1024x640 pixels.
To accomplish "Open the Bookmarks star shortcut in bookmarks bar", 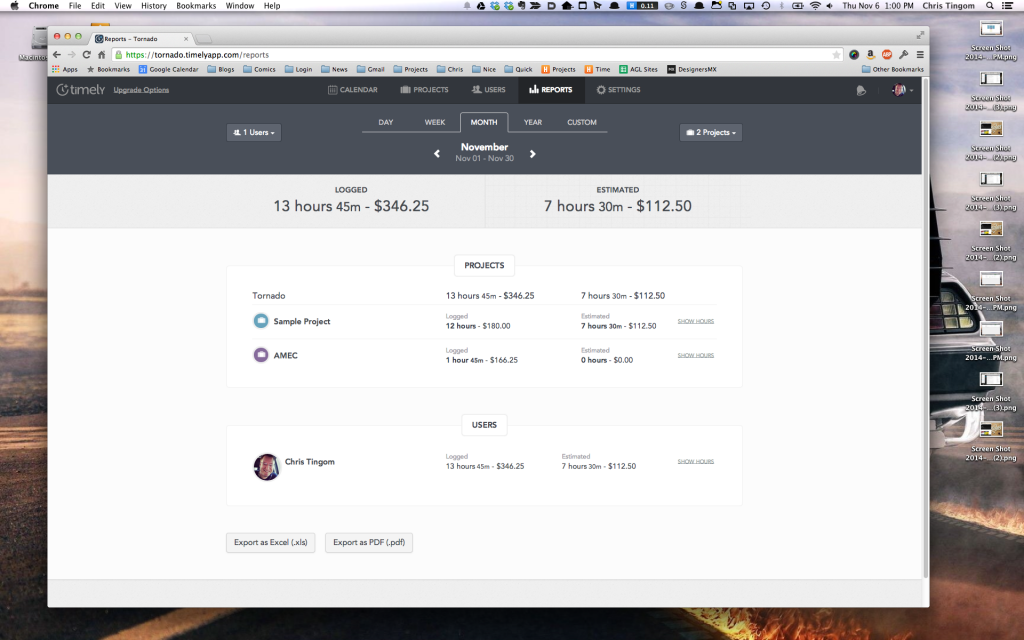I will [x=108, y=69].
